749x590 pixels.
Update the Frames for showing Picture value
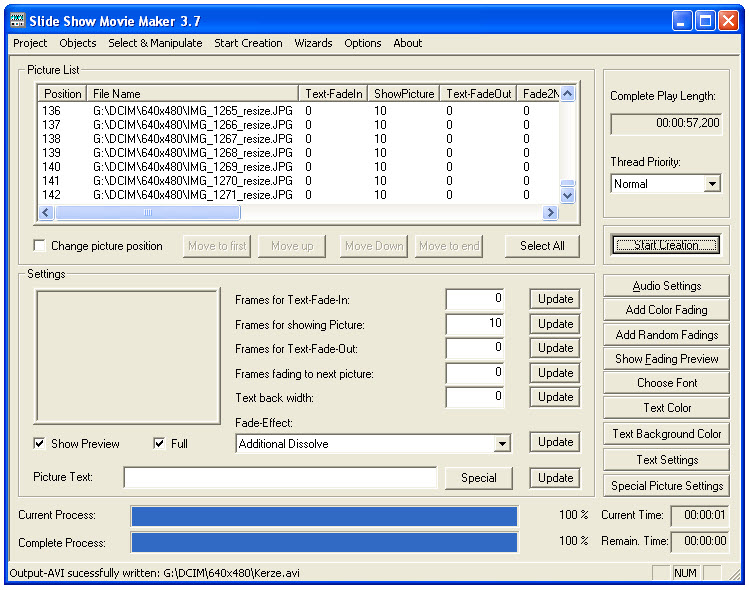555,324
